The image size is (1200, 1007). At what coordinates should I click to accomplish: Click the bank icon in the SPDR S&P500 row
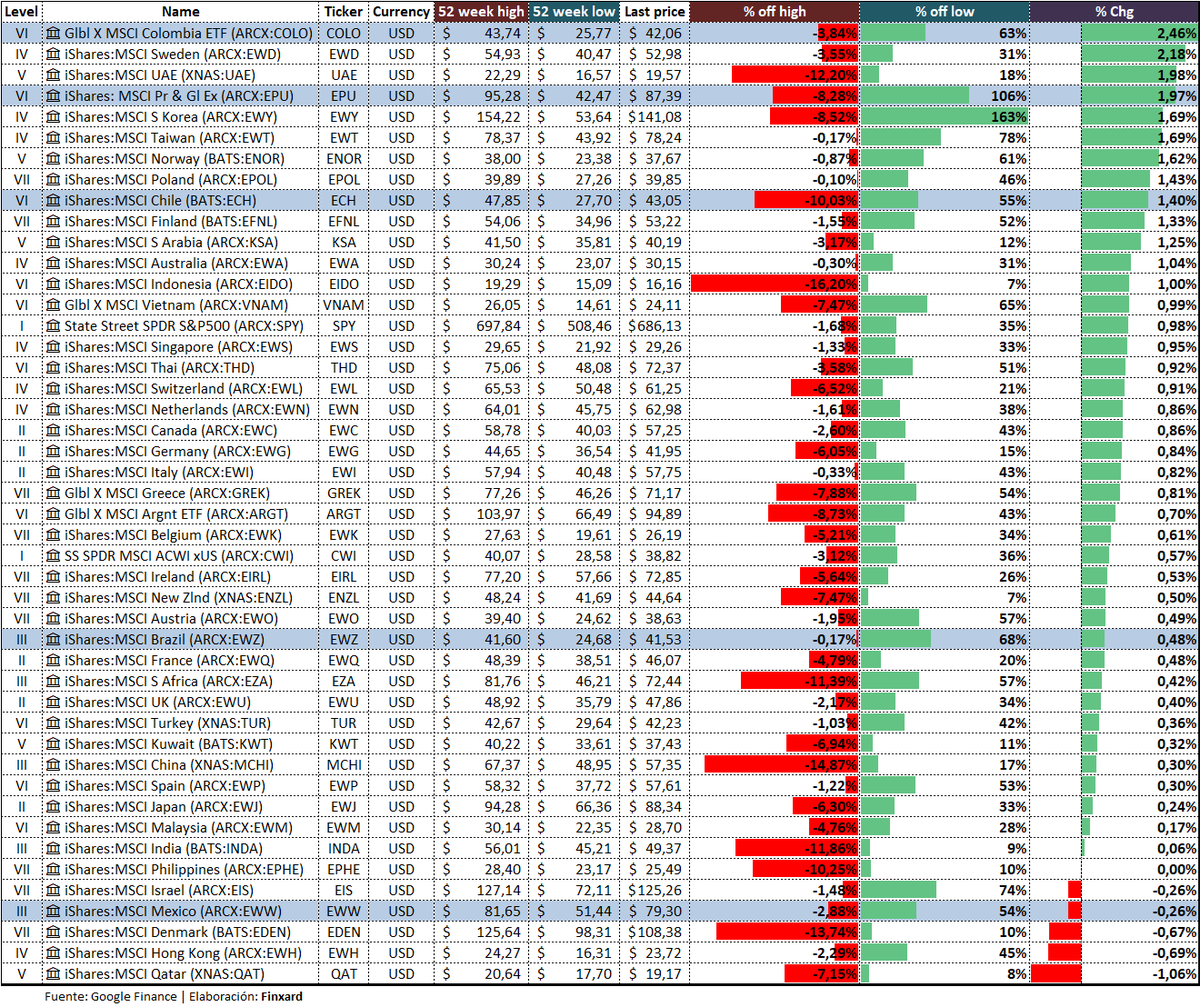click(x=53, y=326)
